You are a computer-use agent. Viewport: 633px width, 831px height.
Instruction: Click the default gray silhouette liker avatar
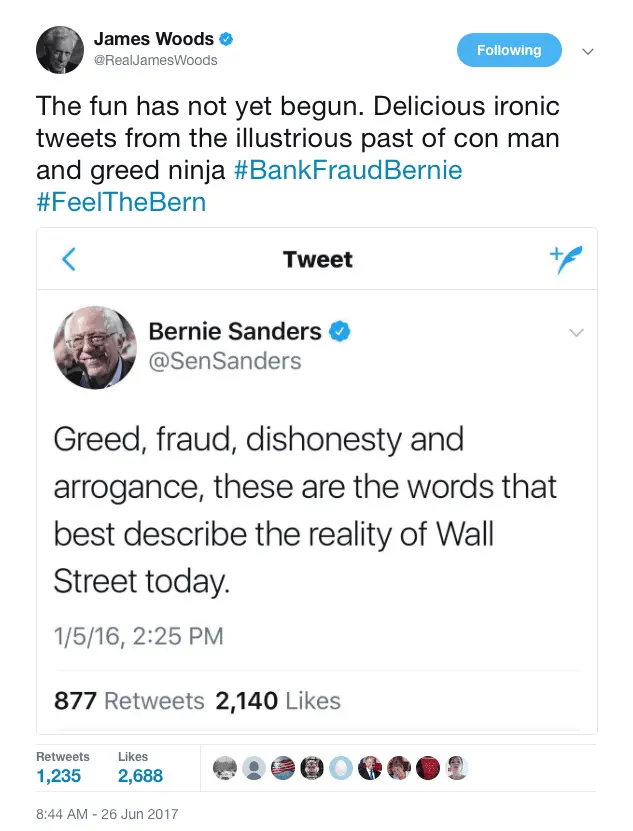[x=254, y=767]
